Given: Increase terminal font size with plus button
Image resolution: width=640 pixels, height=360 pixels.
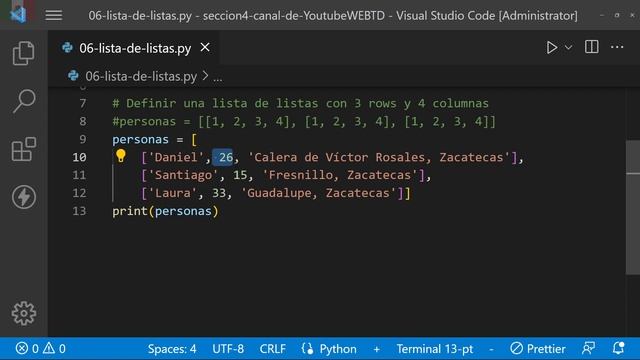Looking at the screenshot, I should point(376,349).
